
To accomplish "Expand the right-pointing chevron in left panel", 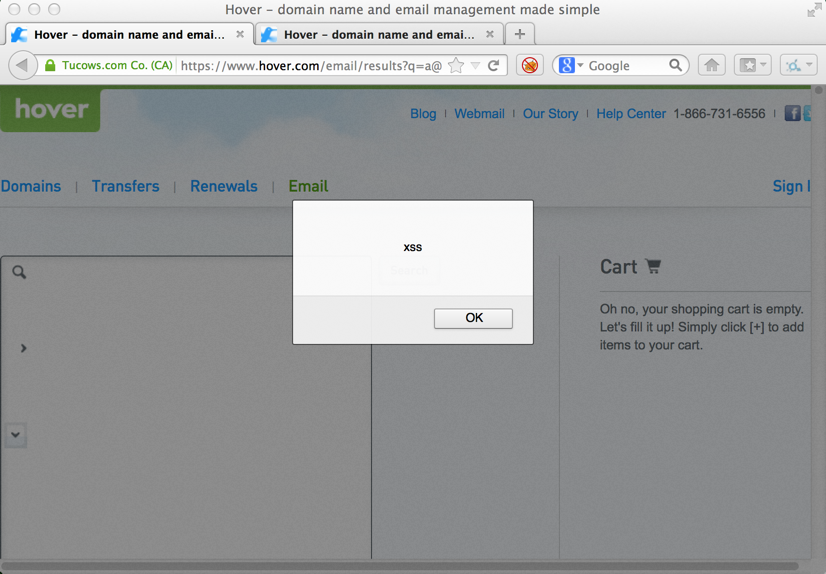I will (23, 348).
